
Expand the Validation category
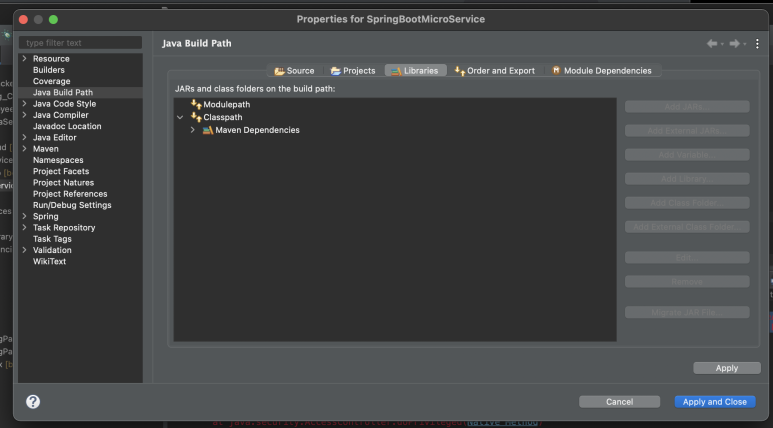pyautogui.click(x=24, y=250)
